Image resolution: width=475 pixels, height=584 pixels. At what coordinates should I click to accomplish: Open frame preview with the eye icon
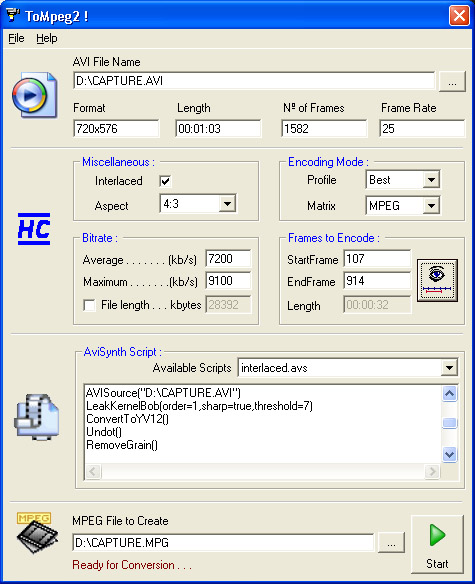click(437, 280)
